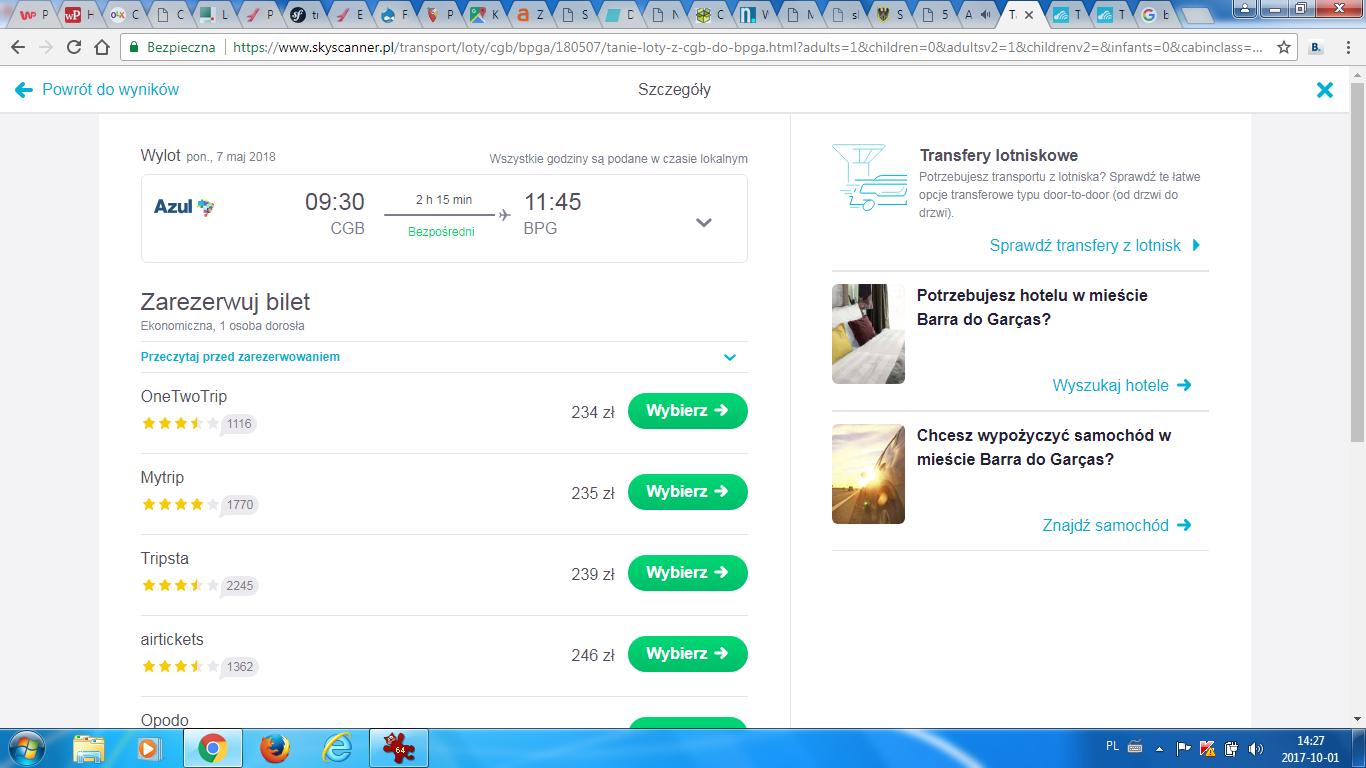Open Windows Explorer from the taskbar
Image resolution: width=1366 pixels, height=768 pixels.
click(89, 748)
